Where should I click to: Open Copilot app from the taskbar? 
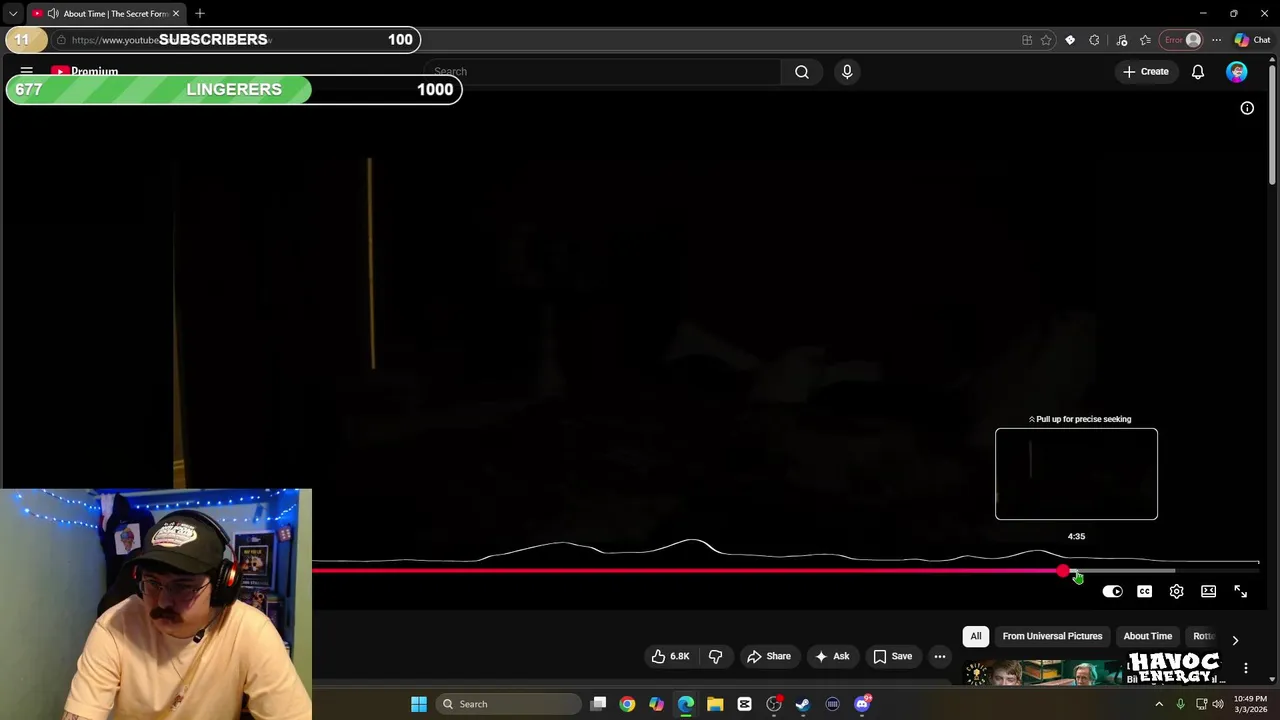point(656,704)
